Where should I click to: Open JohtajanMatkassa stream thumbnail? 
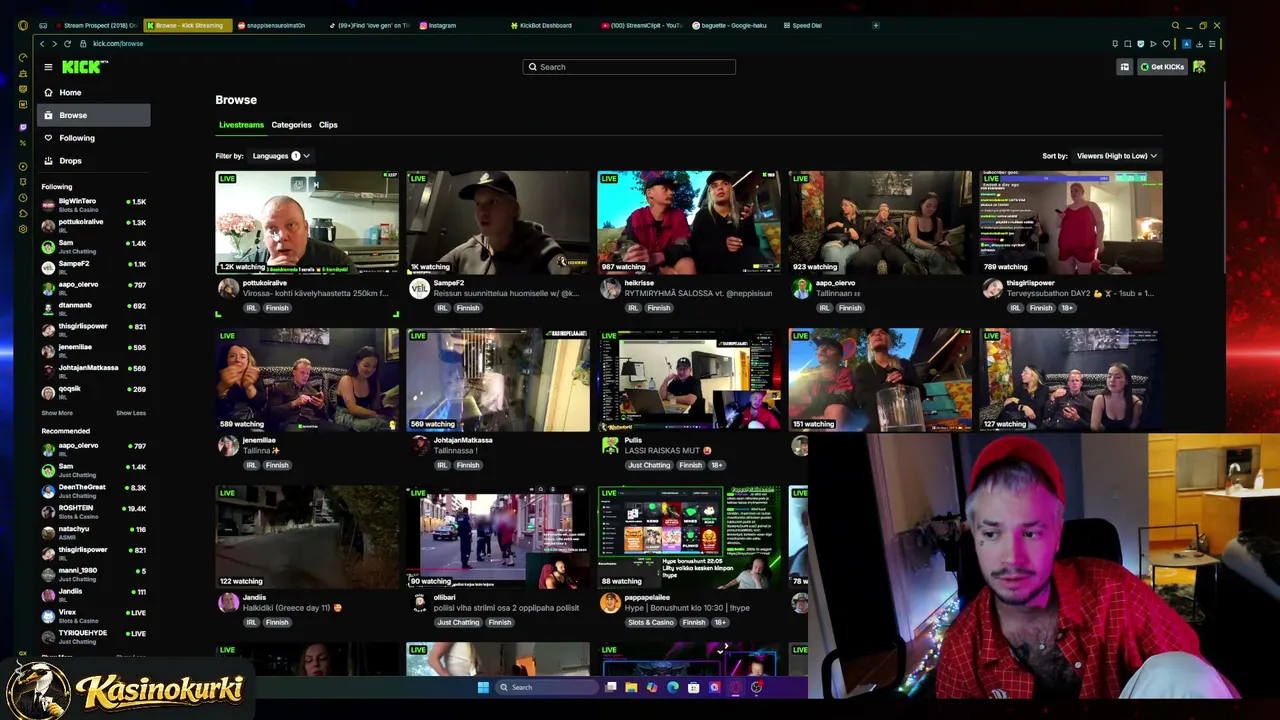tap(498, 380)
